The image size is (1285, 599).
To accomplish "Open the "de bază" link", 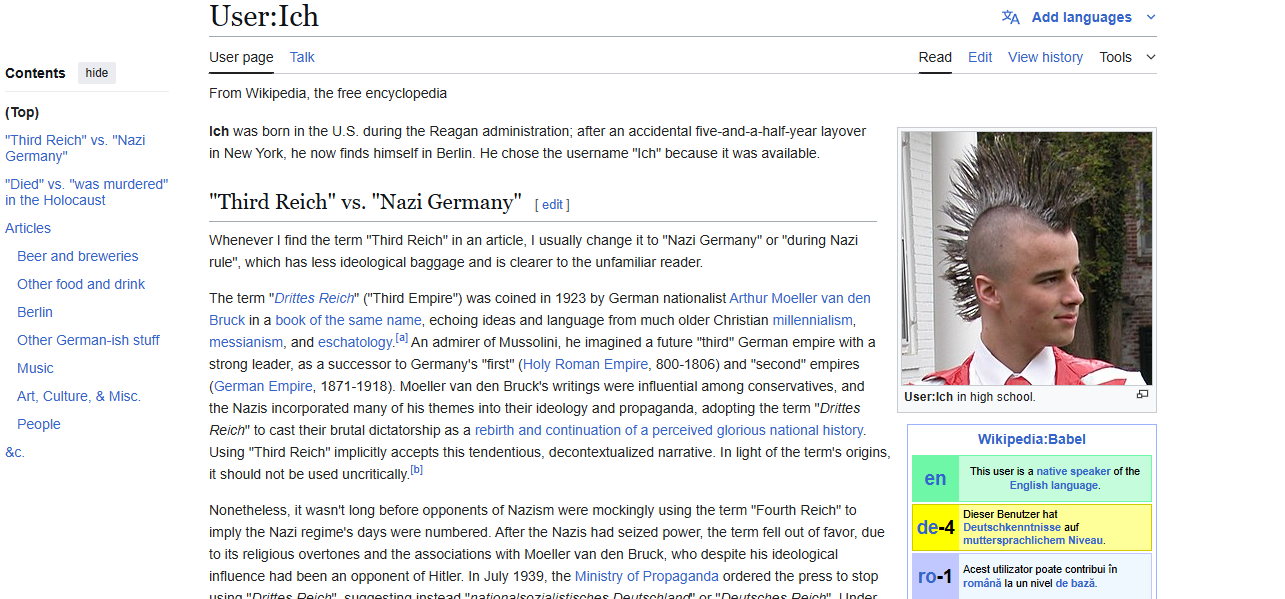I will [1075, 583].
